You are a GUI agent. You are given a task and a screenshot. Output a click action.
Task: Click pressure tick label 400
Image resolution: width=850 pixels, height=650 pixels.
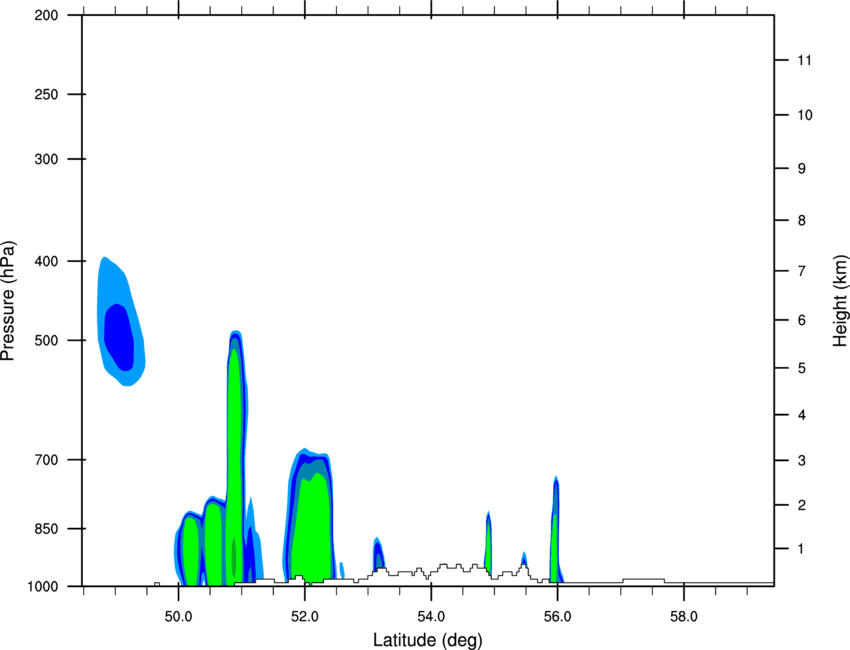click(x=46, y=261)
